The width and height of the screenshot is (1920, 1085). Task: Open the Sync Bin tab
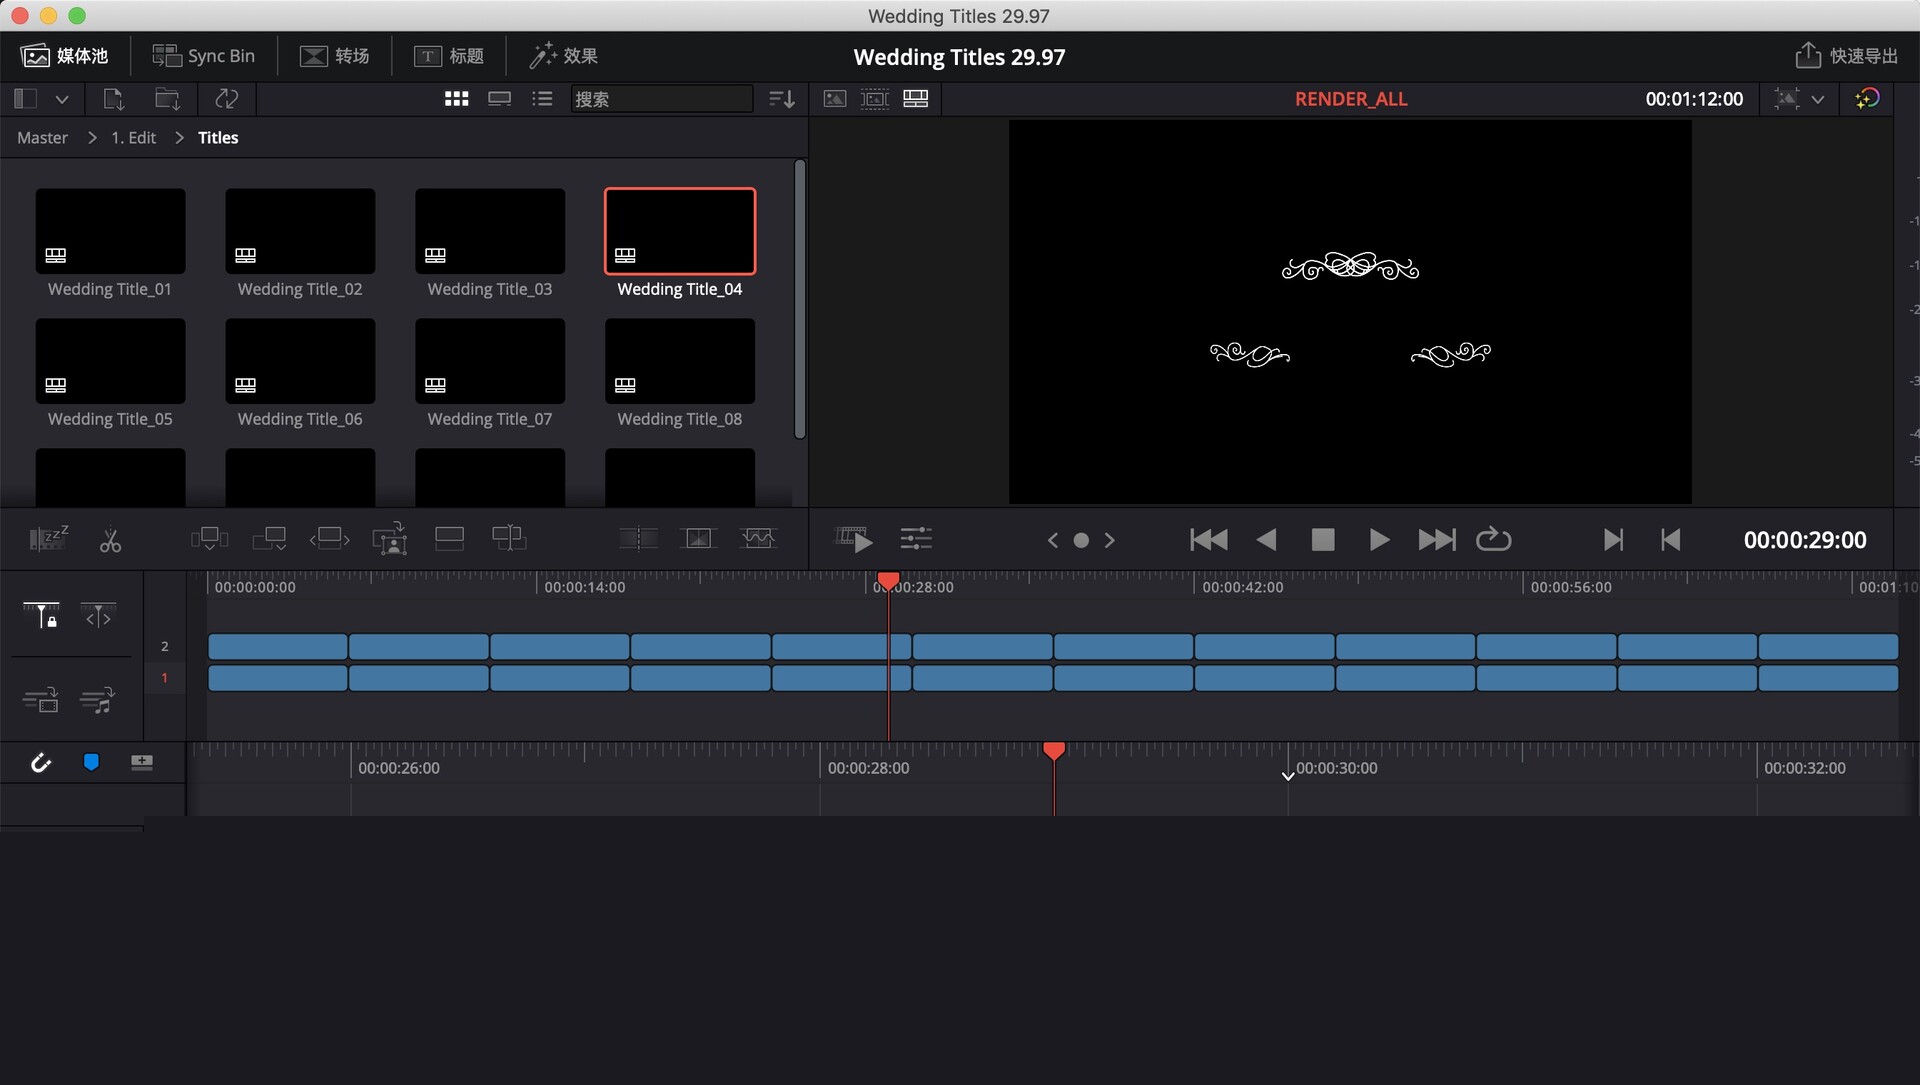(203, 56)
